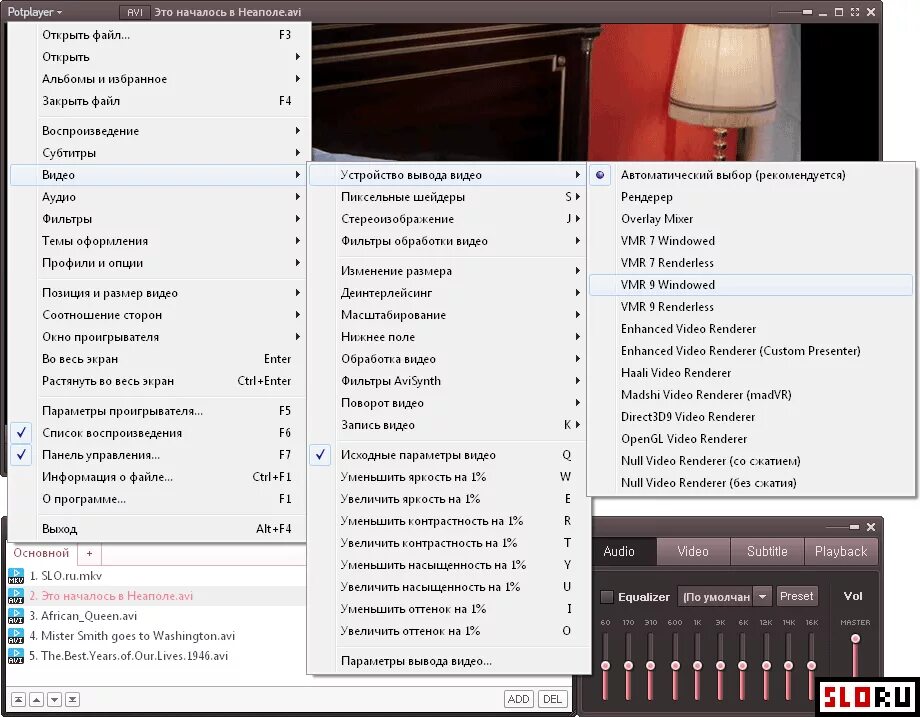Screen dimensions: 920x717
Task: Expand Фильтры submenu
Action: [157, 219]
